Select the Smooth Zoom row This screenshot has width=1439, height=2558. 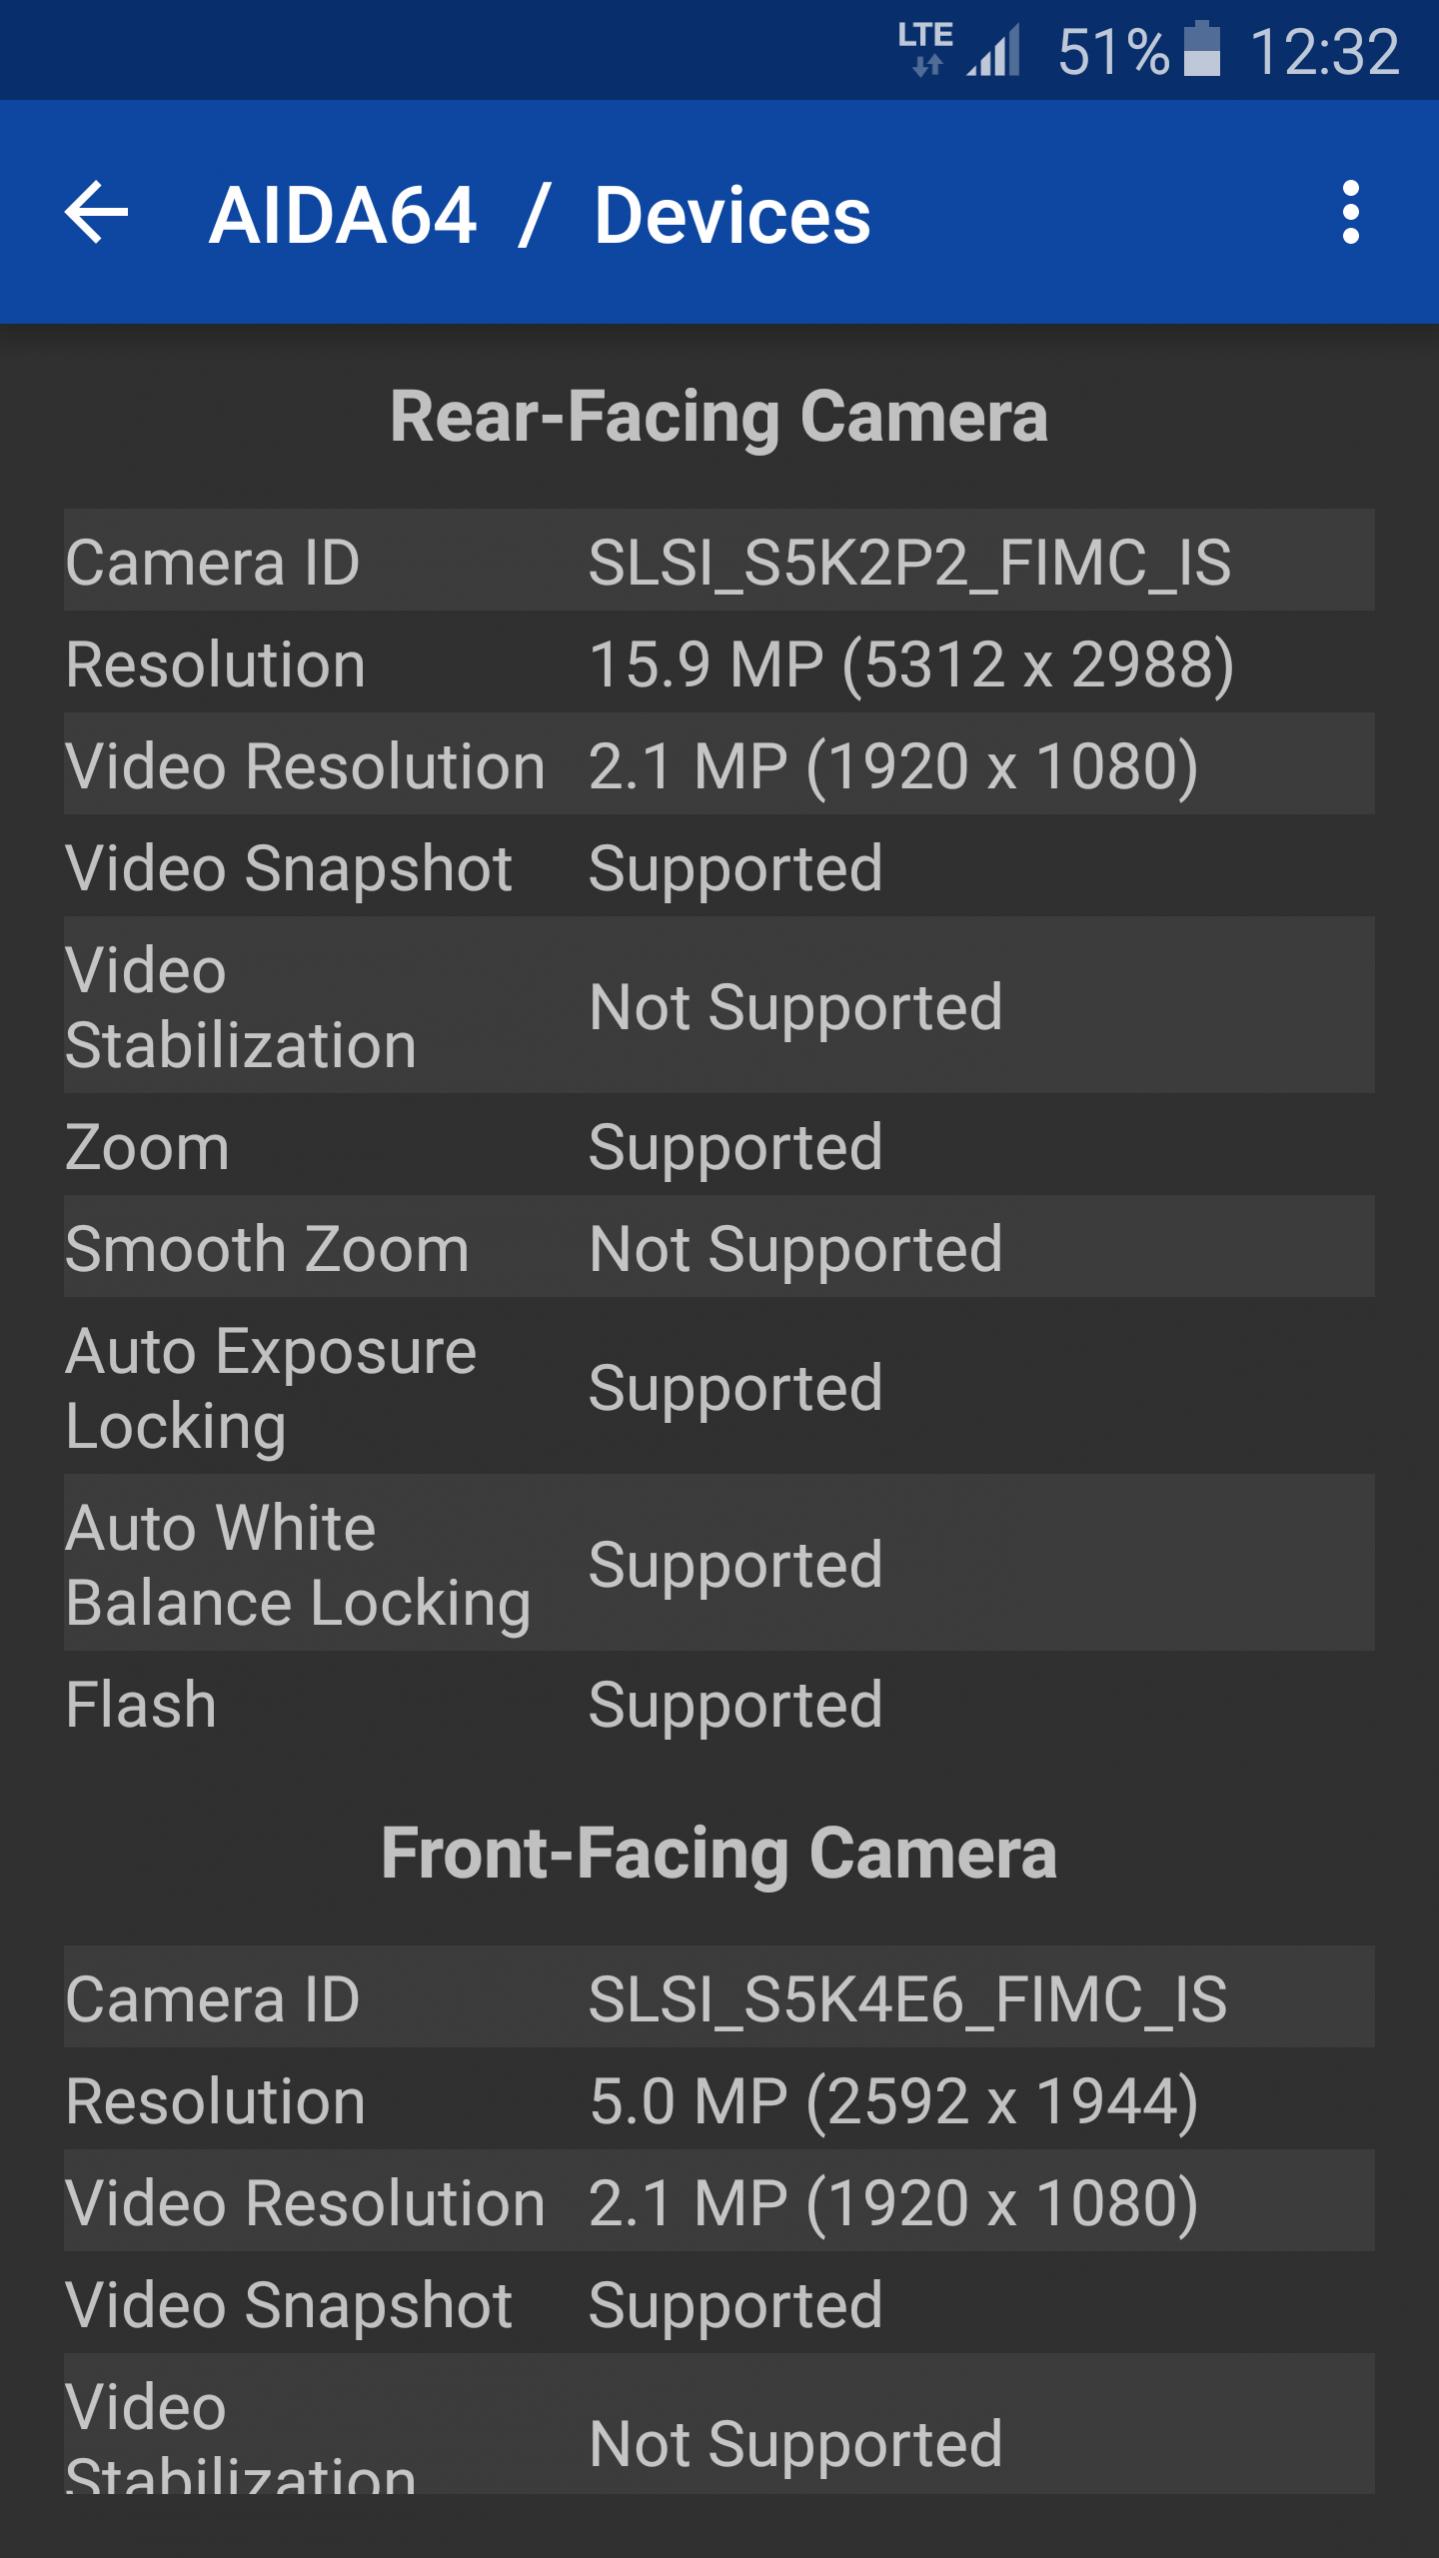point(719,1246)
